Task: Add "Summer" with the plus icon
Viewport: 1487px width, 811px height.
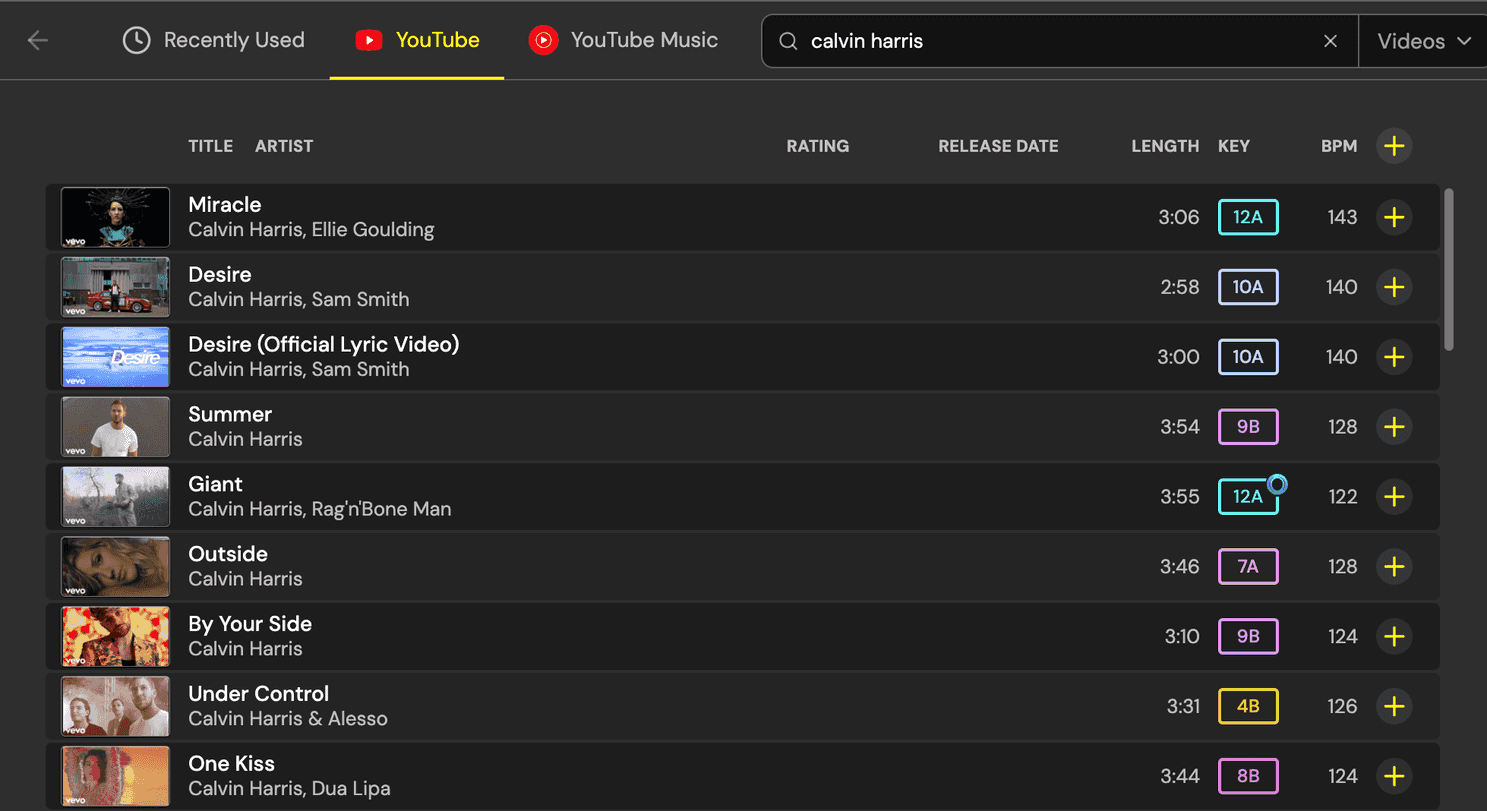Action: coord(1394,426)
